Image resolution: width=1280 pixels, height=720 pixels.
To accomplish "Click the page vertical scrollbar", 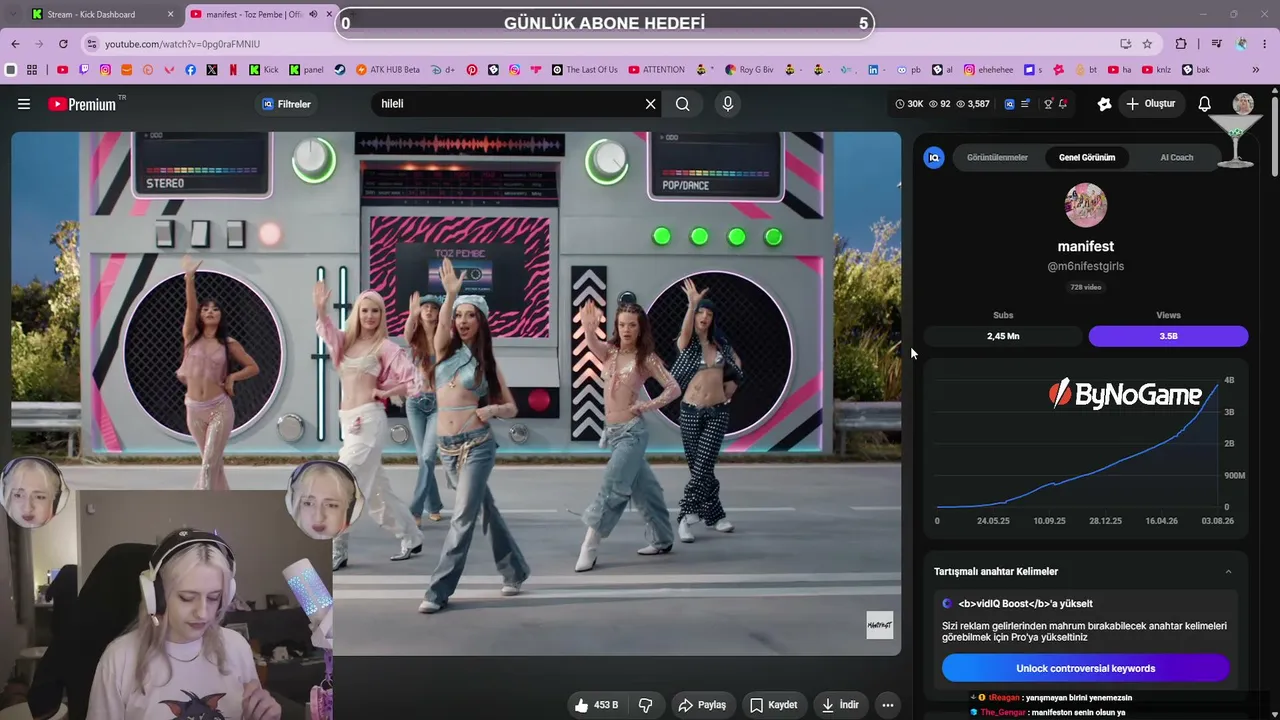I will (x=1274, y=135).
